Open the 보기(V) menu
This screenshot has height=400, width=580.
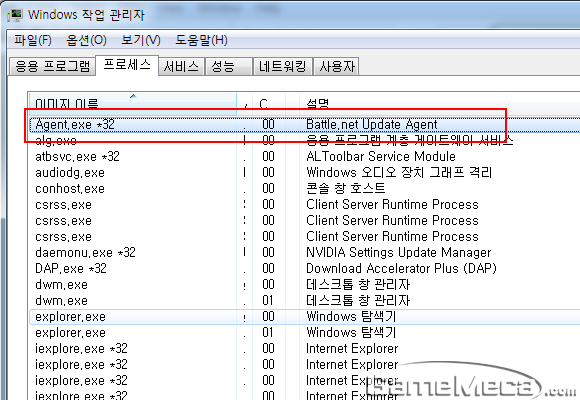141,40
